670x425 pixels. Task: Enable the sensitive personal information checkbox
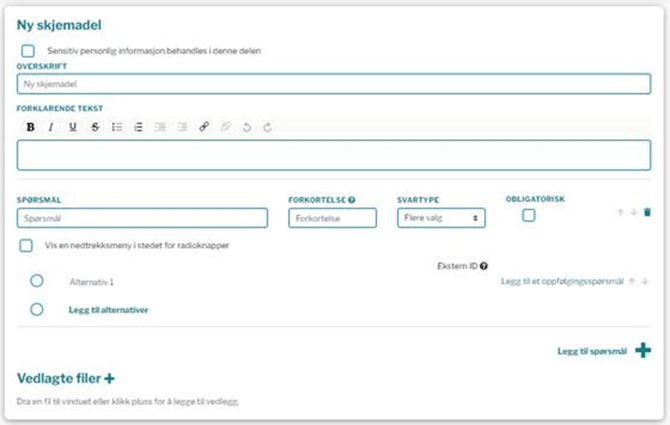[x=28, y=51]
